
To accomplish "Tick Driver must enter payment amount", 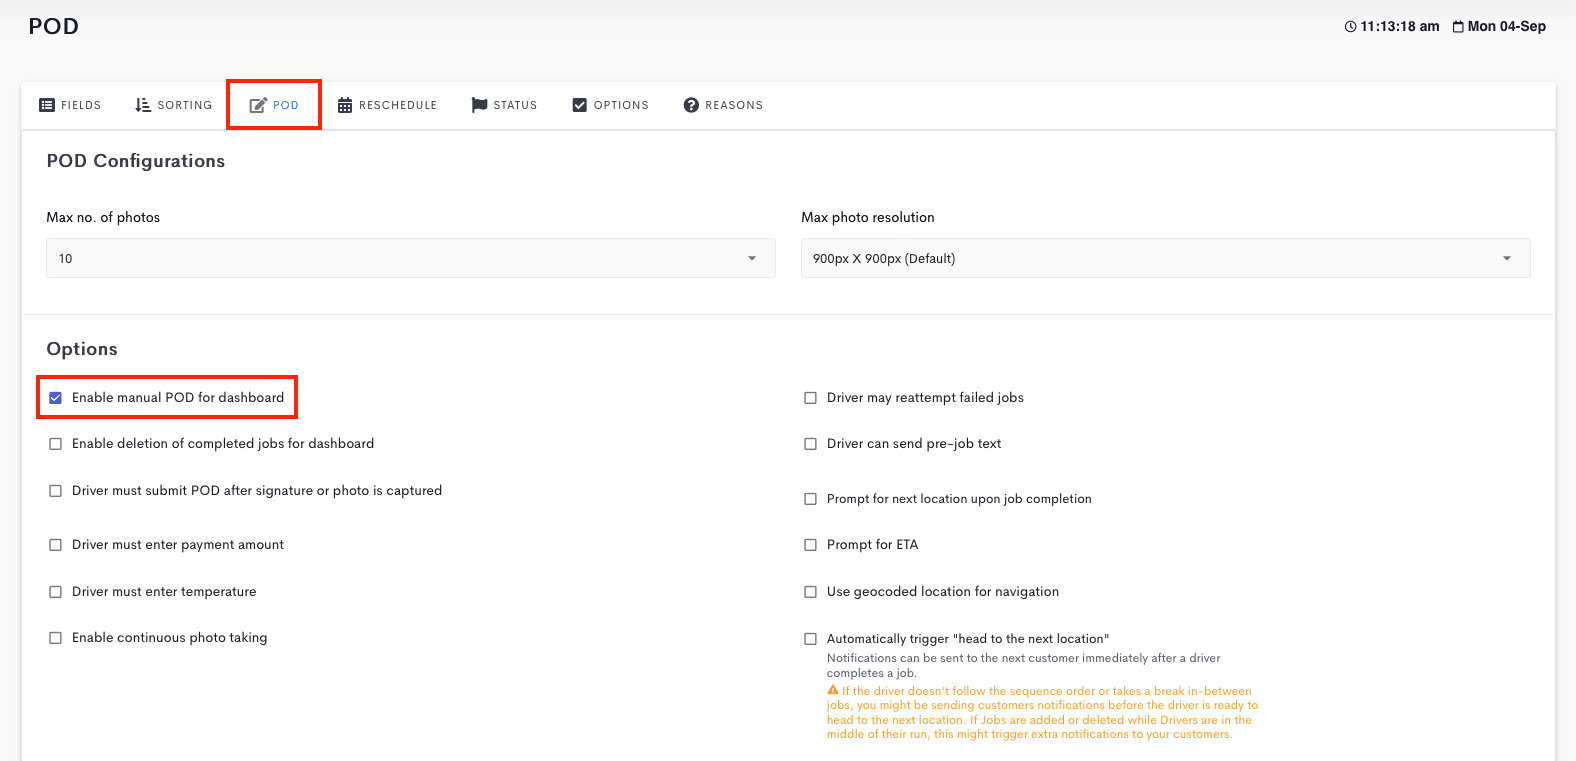I will tap(56, 545).
